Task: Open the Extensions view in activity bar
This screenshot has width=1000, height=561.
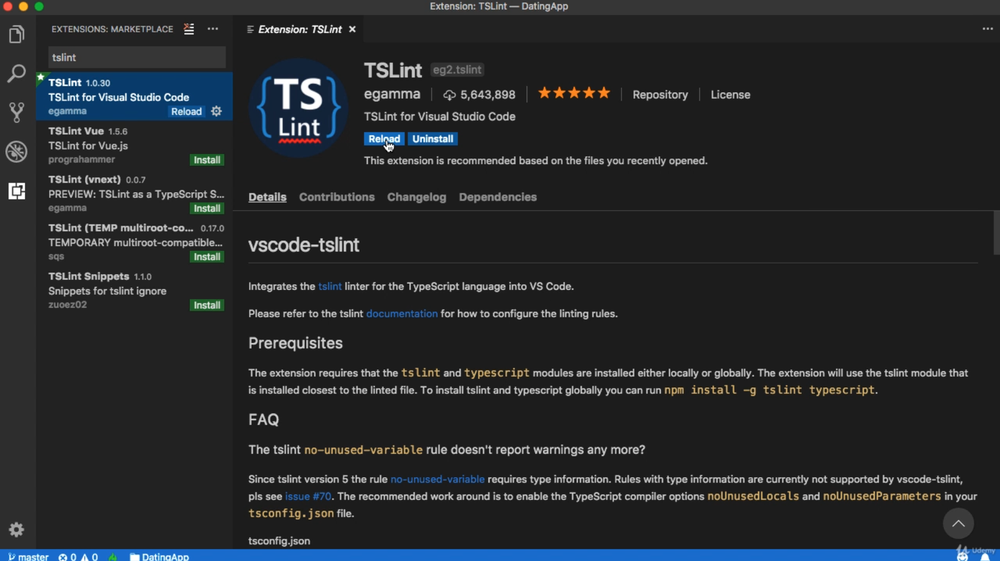Action: click(x=17, y=191)
